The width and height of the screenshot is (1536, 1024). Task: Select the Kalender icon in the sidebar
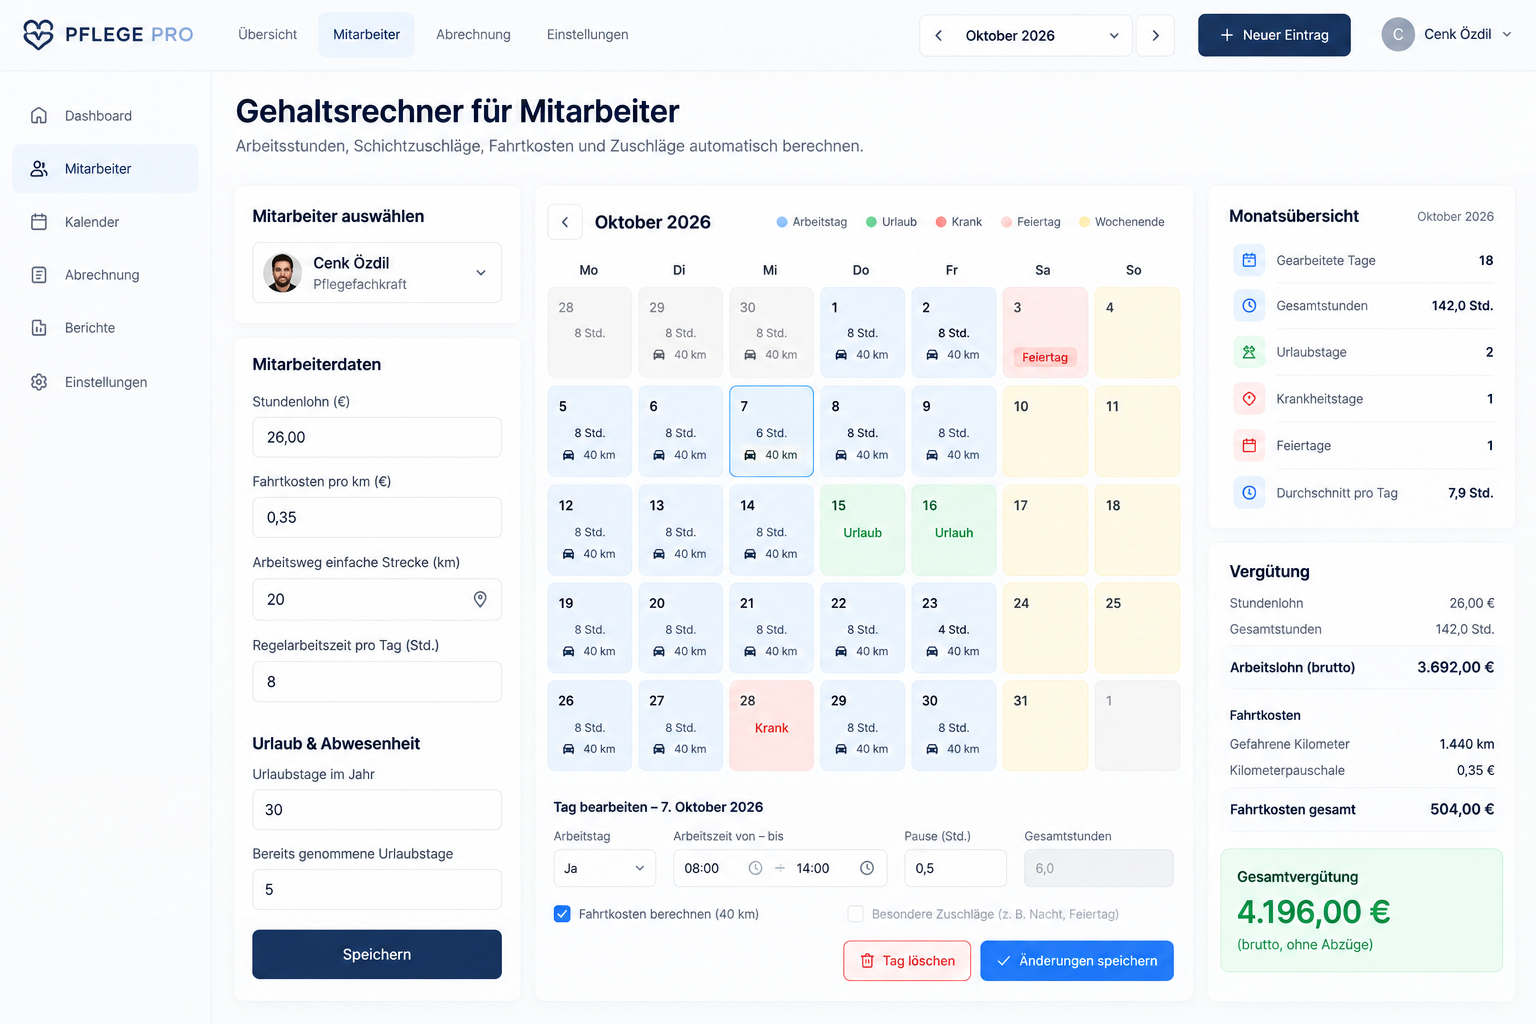tap(39, 222)
